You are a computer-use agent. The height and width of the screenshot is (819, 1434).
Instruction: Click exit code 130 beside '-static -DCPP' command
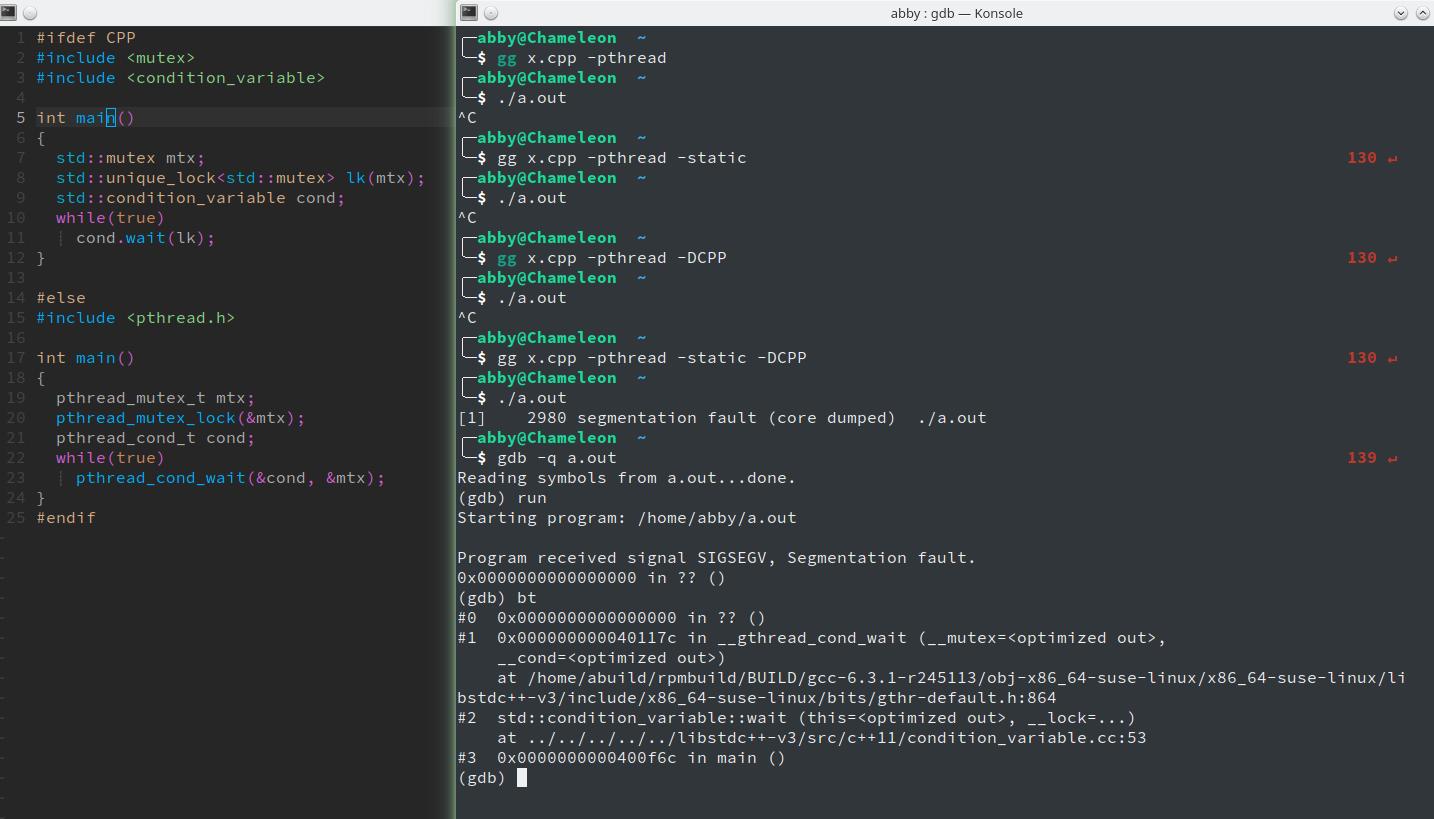(1362, 358)
